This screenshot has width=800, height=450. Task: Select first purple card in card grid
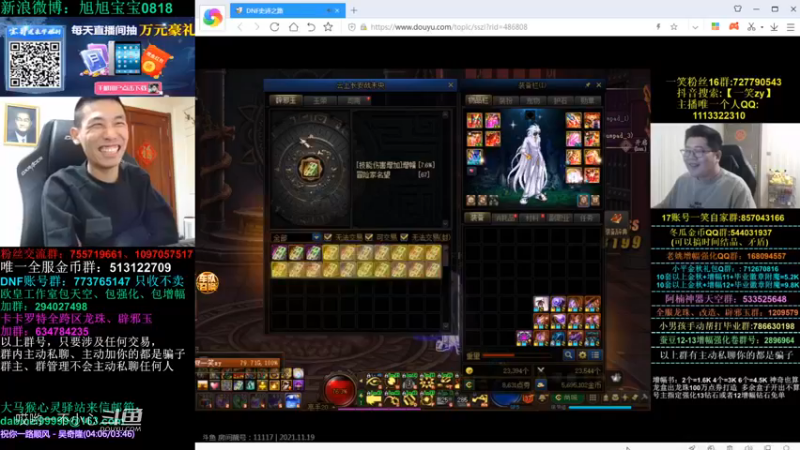pos(279,253)
